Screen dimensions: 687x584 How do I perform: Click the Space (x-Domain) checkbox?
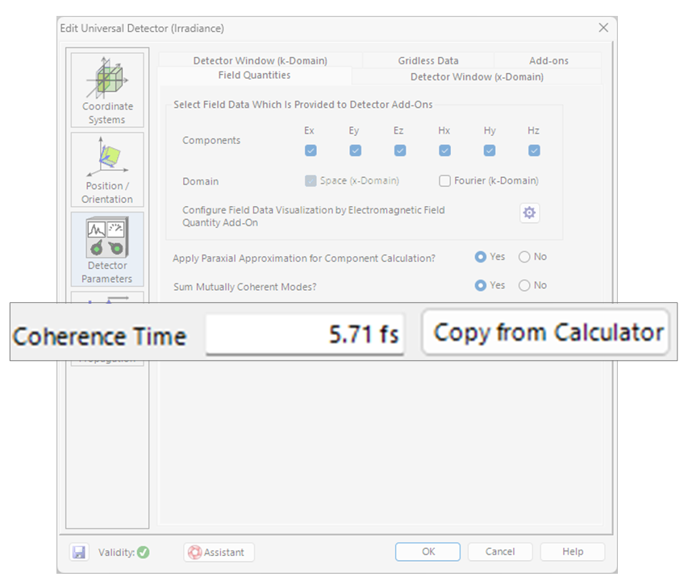tap(311, 181)
